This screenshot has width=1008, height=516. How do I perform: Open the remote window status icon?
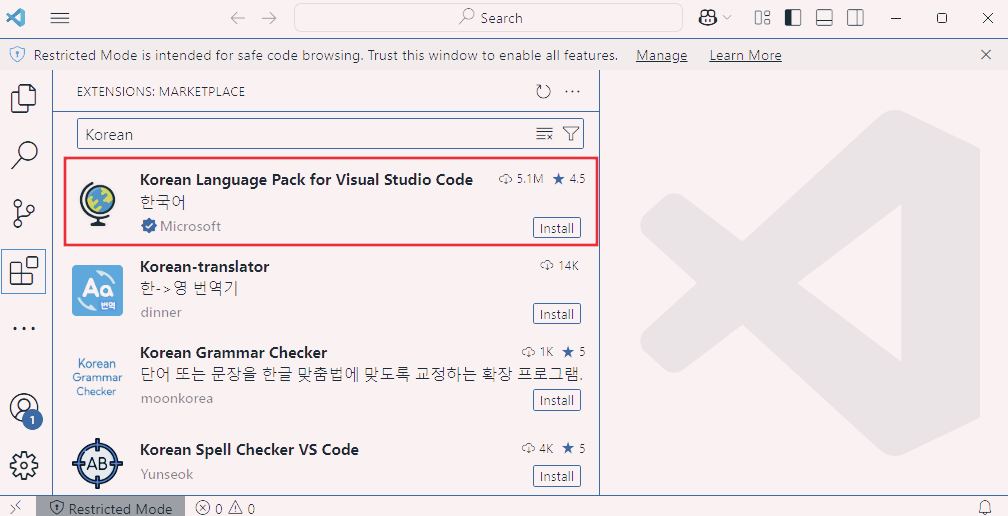click(x=17, y=507)
